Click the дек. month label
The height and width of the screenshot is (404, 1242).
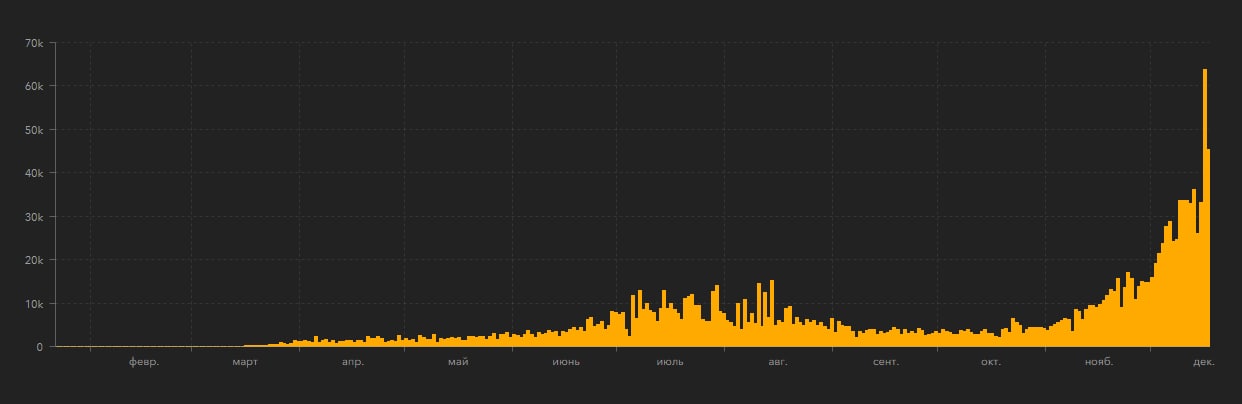tap(1203, 362)
